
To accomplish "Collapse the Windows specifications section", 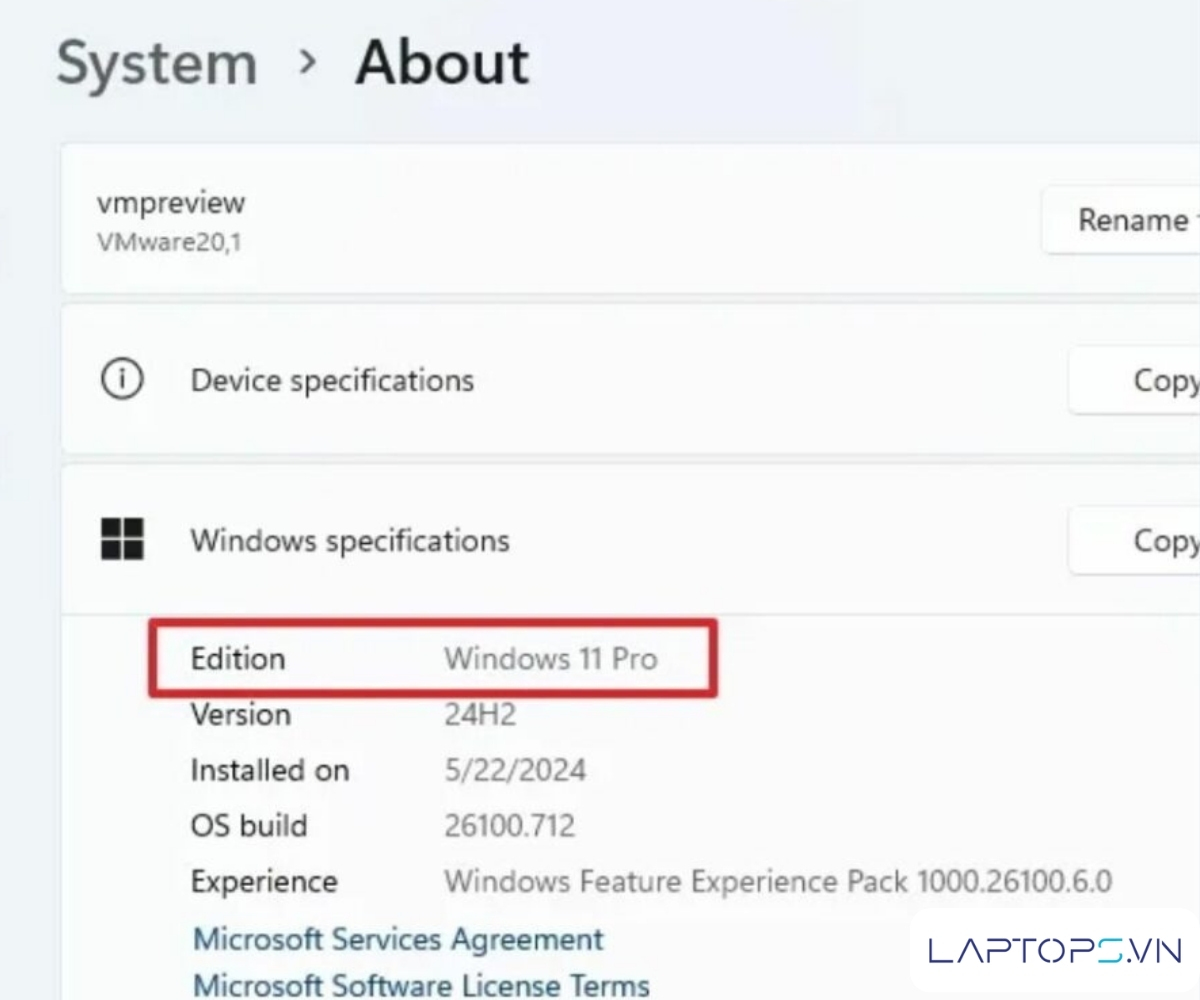I will click(x=350, y=541).
